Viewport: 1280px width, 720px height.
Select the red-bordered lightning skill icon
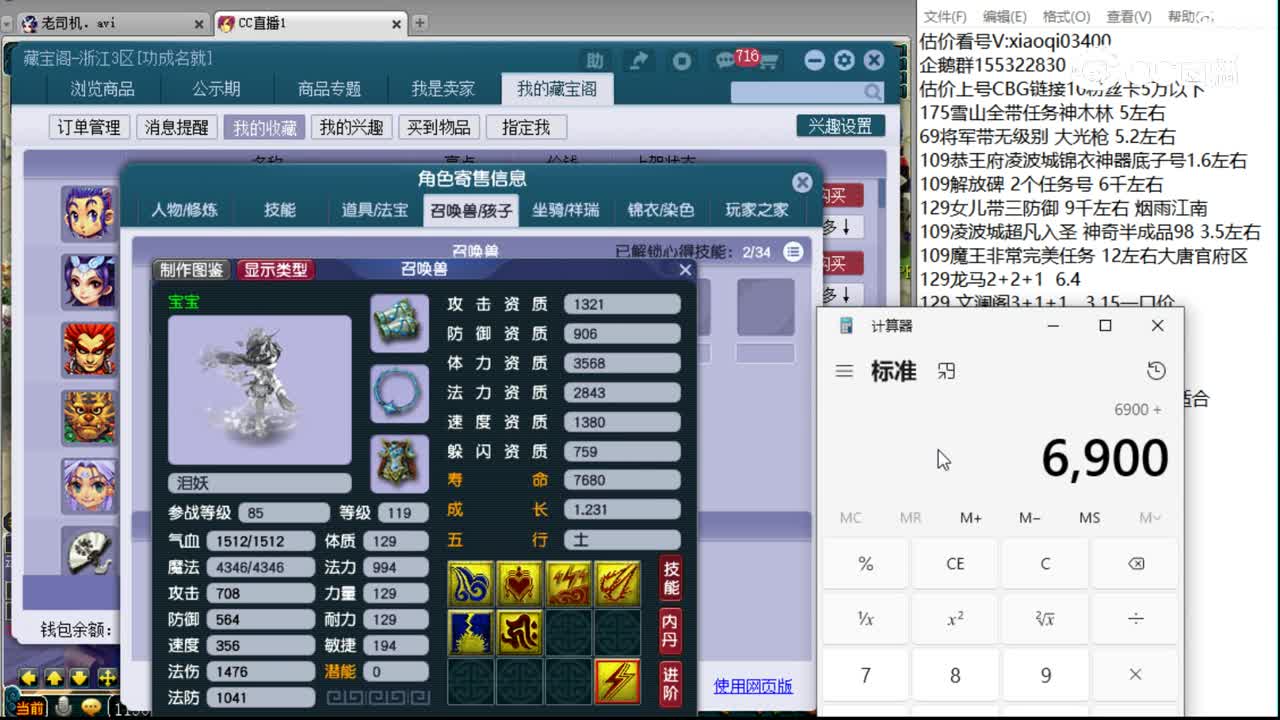point(618,683)
